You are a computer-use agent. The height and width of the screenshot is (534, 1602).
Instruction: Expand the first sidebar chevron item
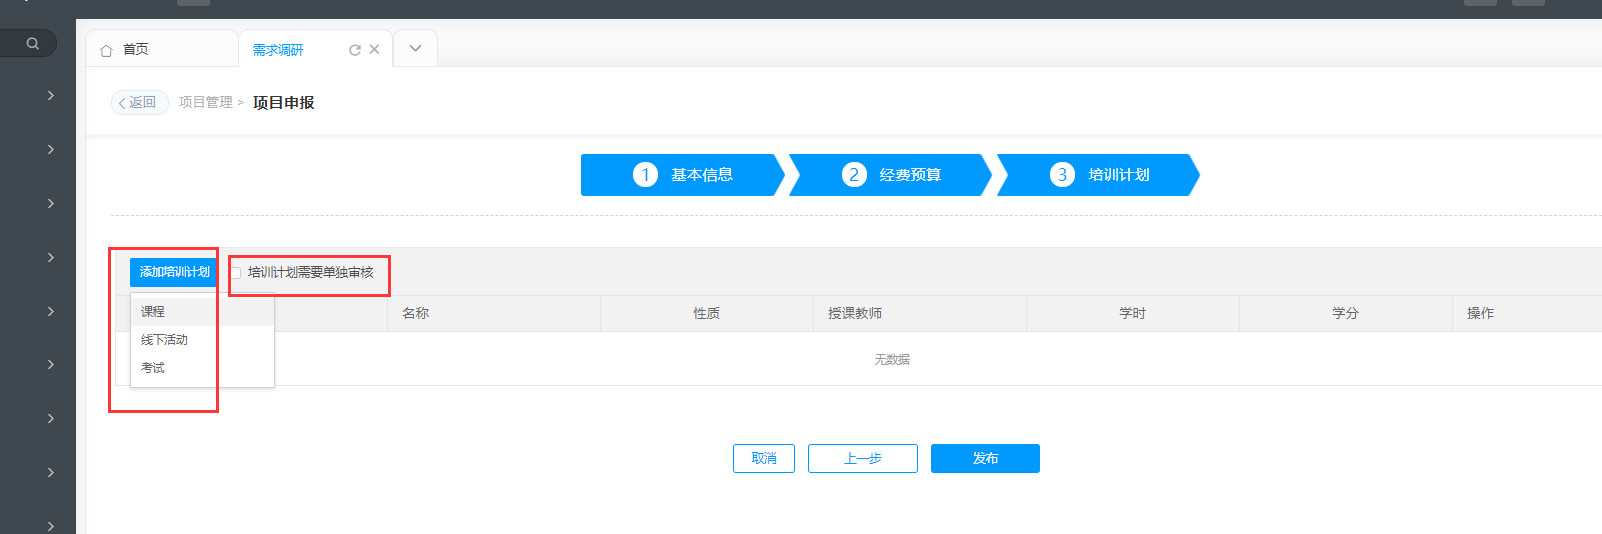pos(51,95)
